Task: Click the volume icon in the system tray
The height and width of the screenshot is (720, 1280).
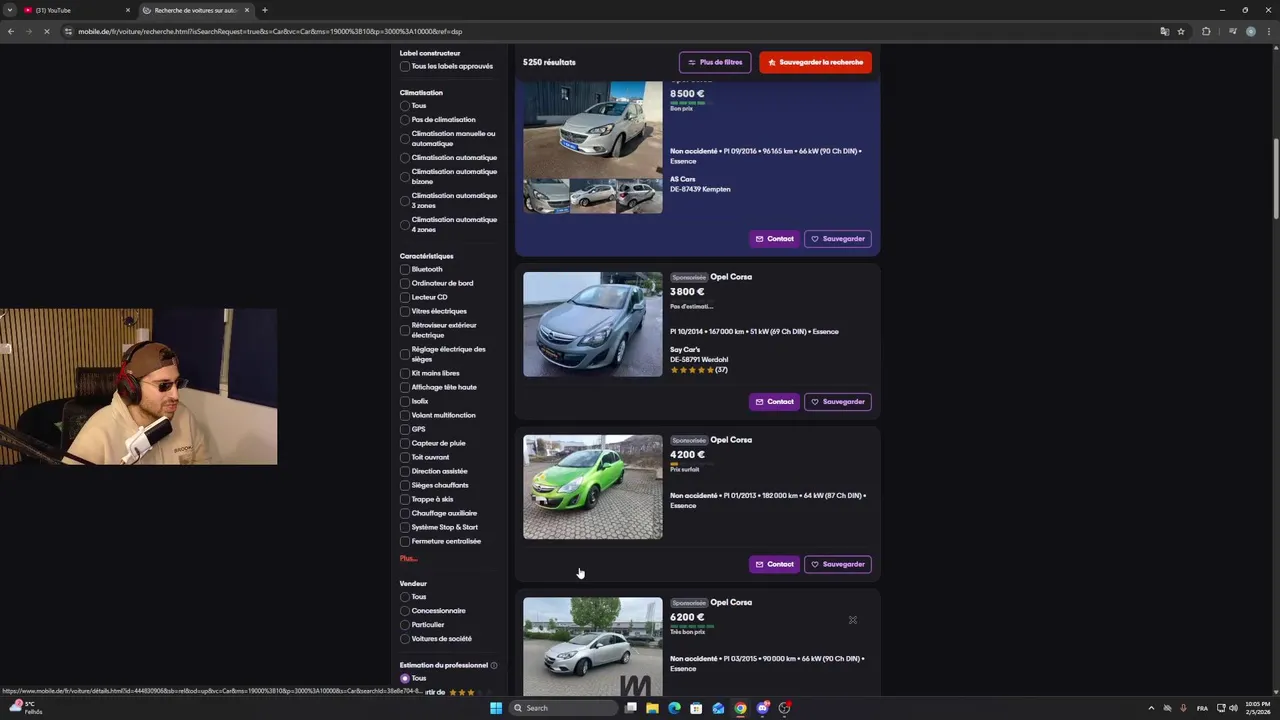Action: [x=1233, y=708]
